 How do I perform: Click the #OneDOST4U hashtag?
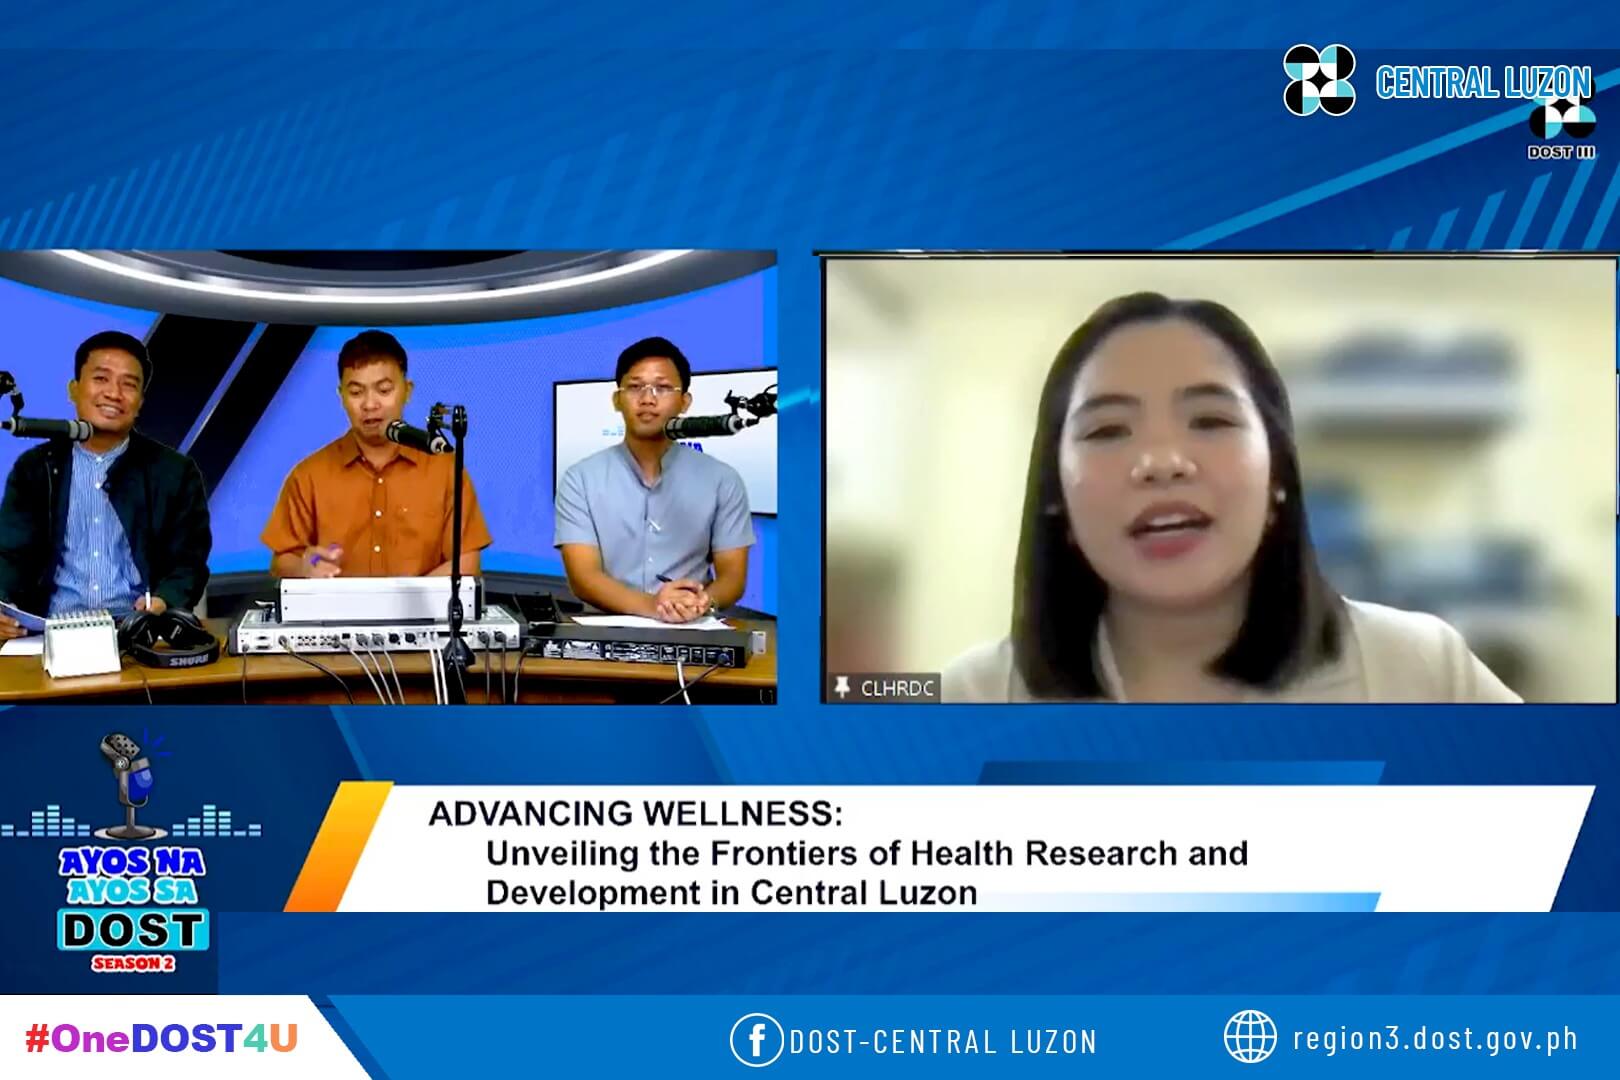click(161, 1039)
